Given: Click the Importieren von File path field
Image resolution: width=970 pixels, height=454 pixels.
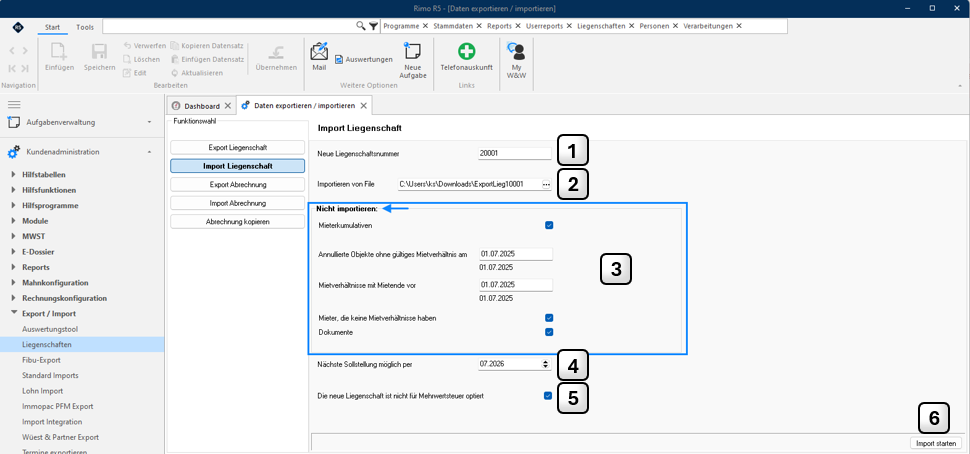Looking at the screenshot, I should click(469, 184).
